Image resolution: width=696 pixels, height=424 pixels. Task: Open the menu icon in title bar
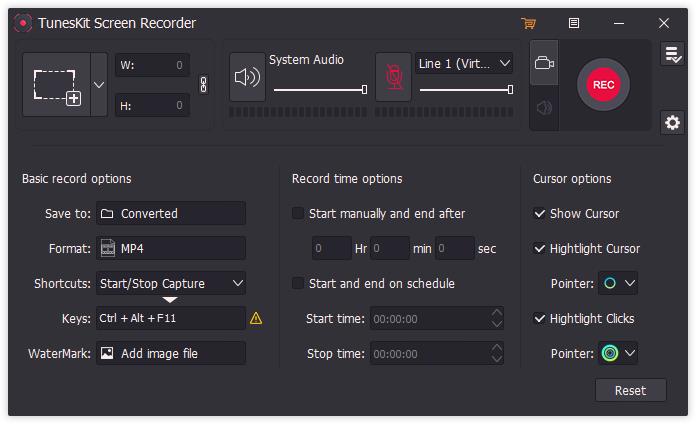[x=574, y=23]
